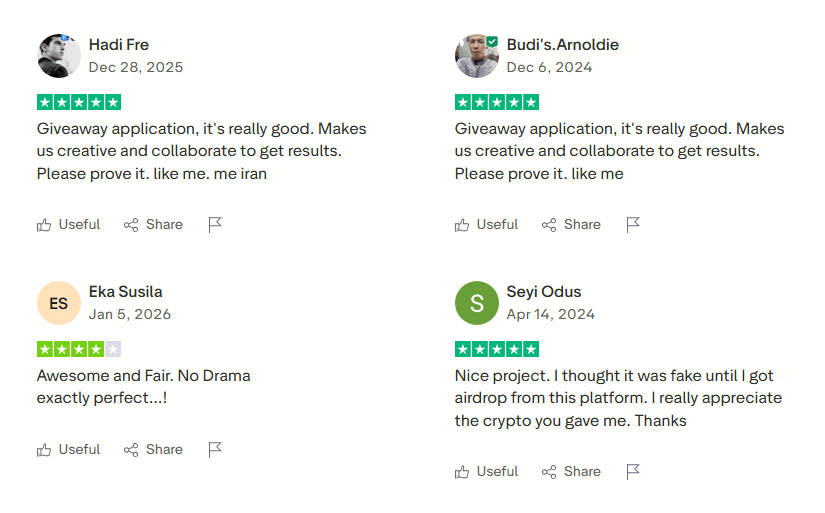Flag Budi's.Arnoldie's review
Viewport: 825px width, 513px height.
point(633,225)
